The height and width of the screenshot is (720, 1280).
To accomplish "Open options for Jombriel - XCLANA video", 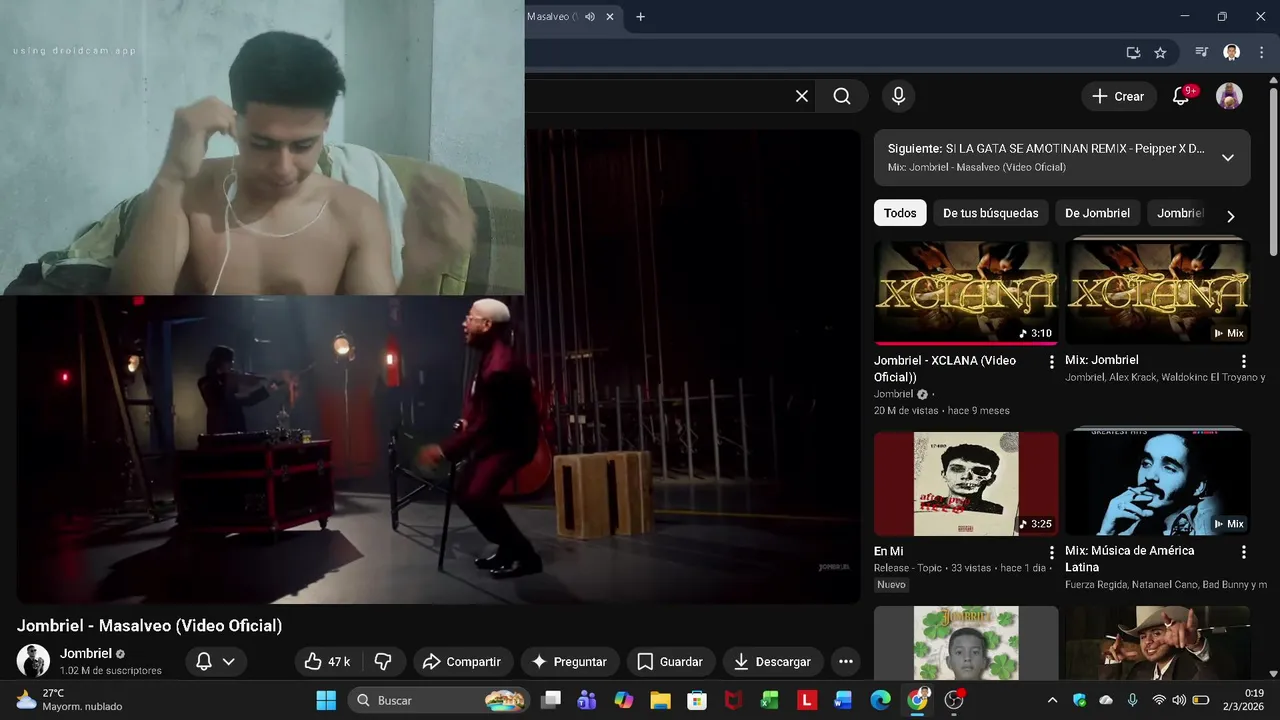I will (1051, 362).
